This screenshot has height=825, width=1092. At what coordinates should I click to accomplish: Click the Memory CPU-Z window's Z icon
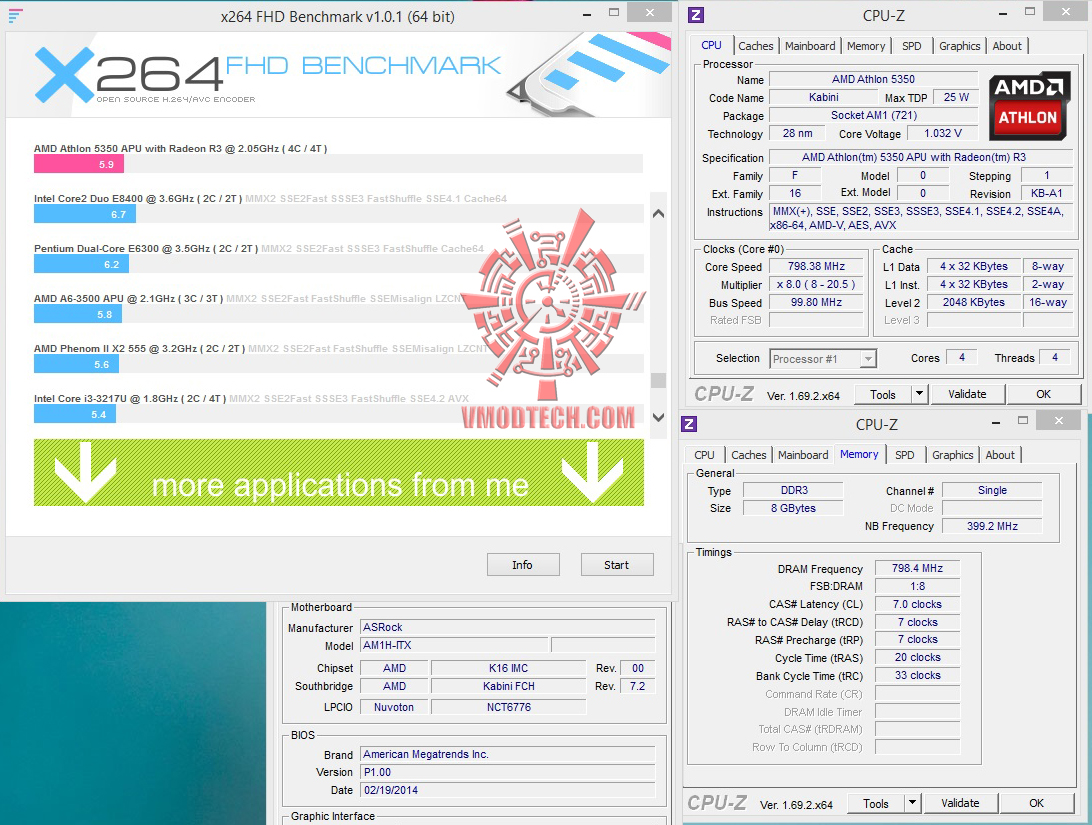pos(689,424)
